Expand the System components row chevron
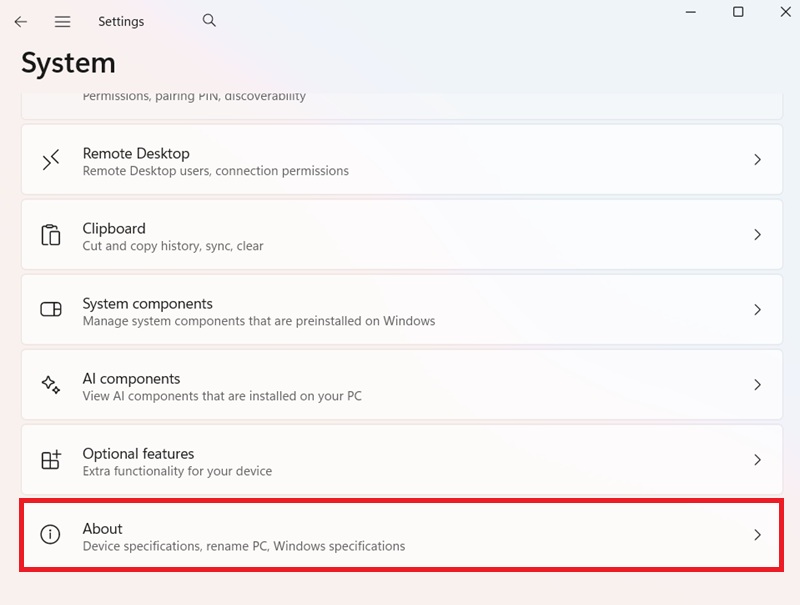 pyautogui.click(x=757, y=310)
